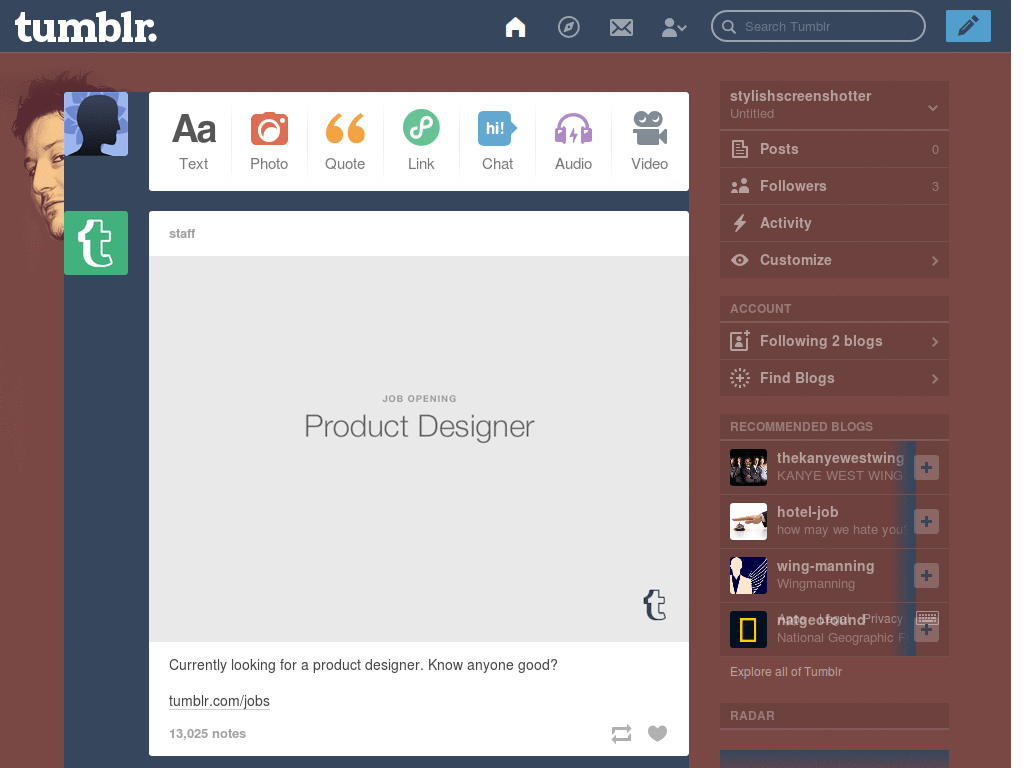This screenshot has width=1024, height=768.
Task: Click the blue pencil compose button
Action: tap(968, 26)
